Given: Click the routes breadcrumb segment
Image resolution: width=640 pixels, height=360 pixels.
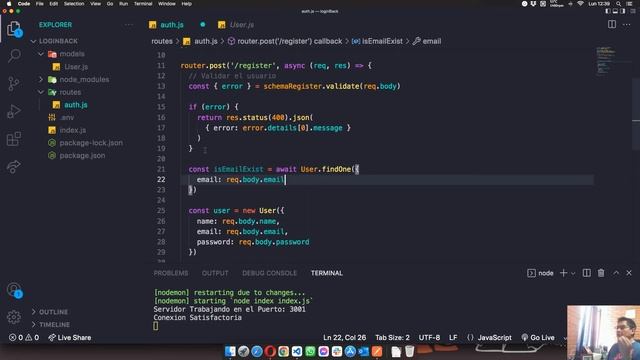Looking at the screenshot, I should coord(162,41).
